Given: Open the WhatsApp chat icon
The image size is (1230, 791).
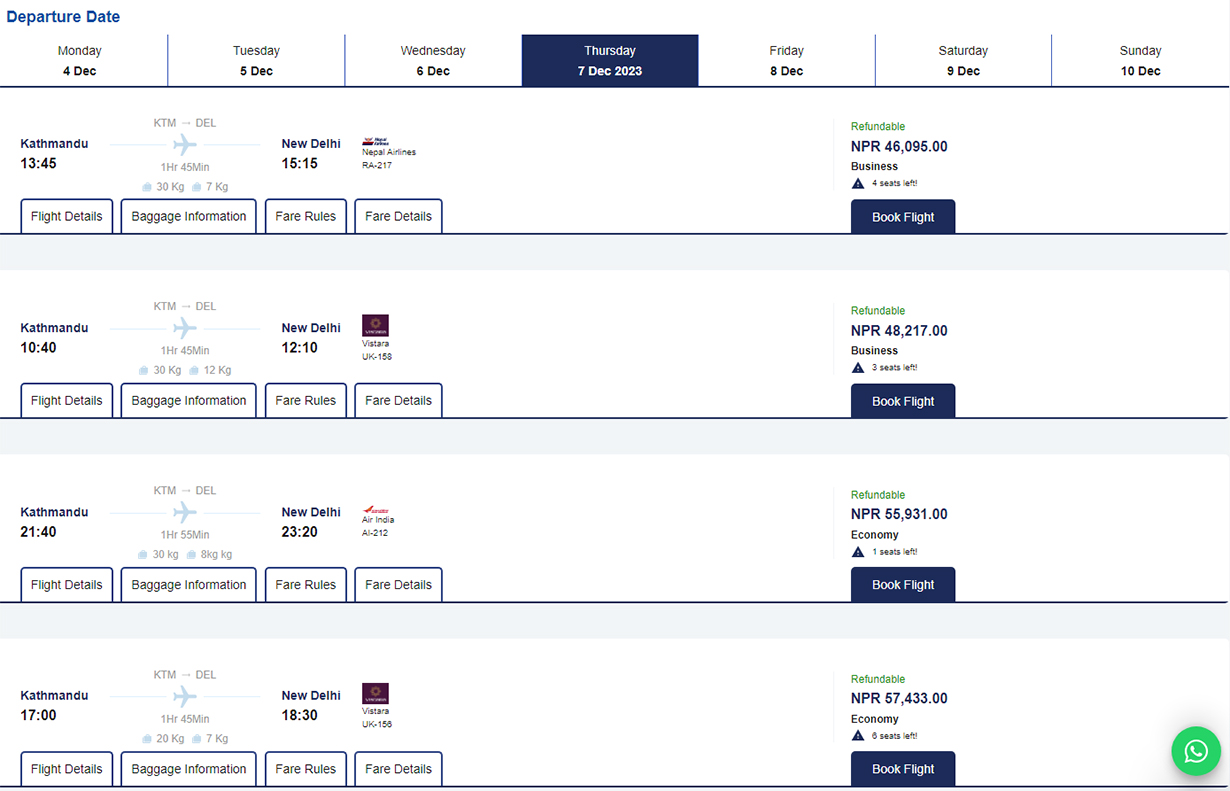Looking at the screenshot, I should (1196, 751).
